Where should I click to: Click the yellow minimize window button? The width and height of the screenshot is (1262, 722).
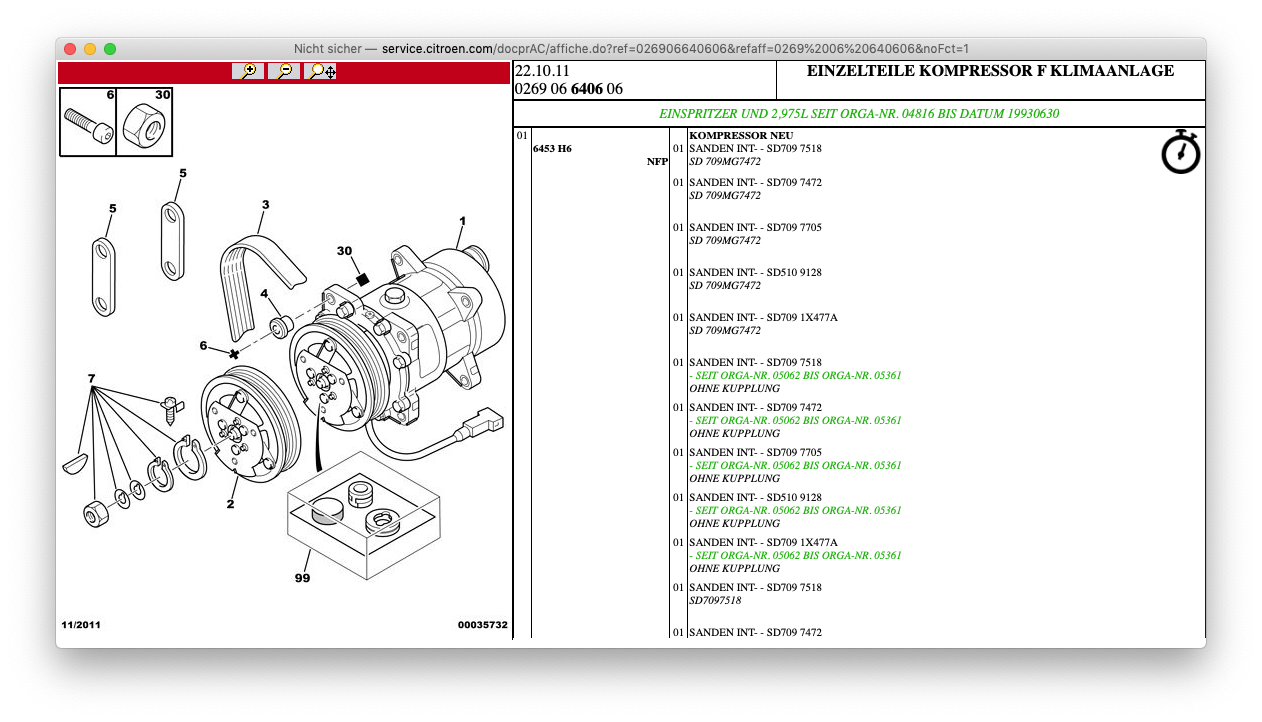pos(90,48)
